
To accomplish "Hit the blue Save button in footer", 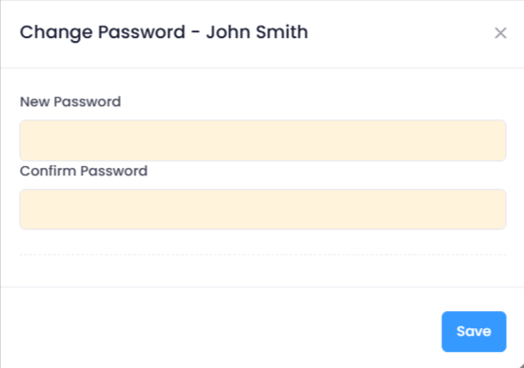I will pos(474,331).
